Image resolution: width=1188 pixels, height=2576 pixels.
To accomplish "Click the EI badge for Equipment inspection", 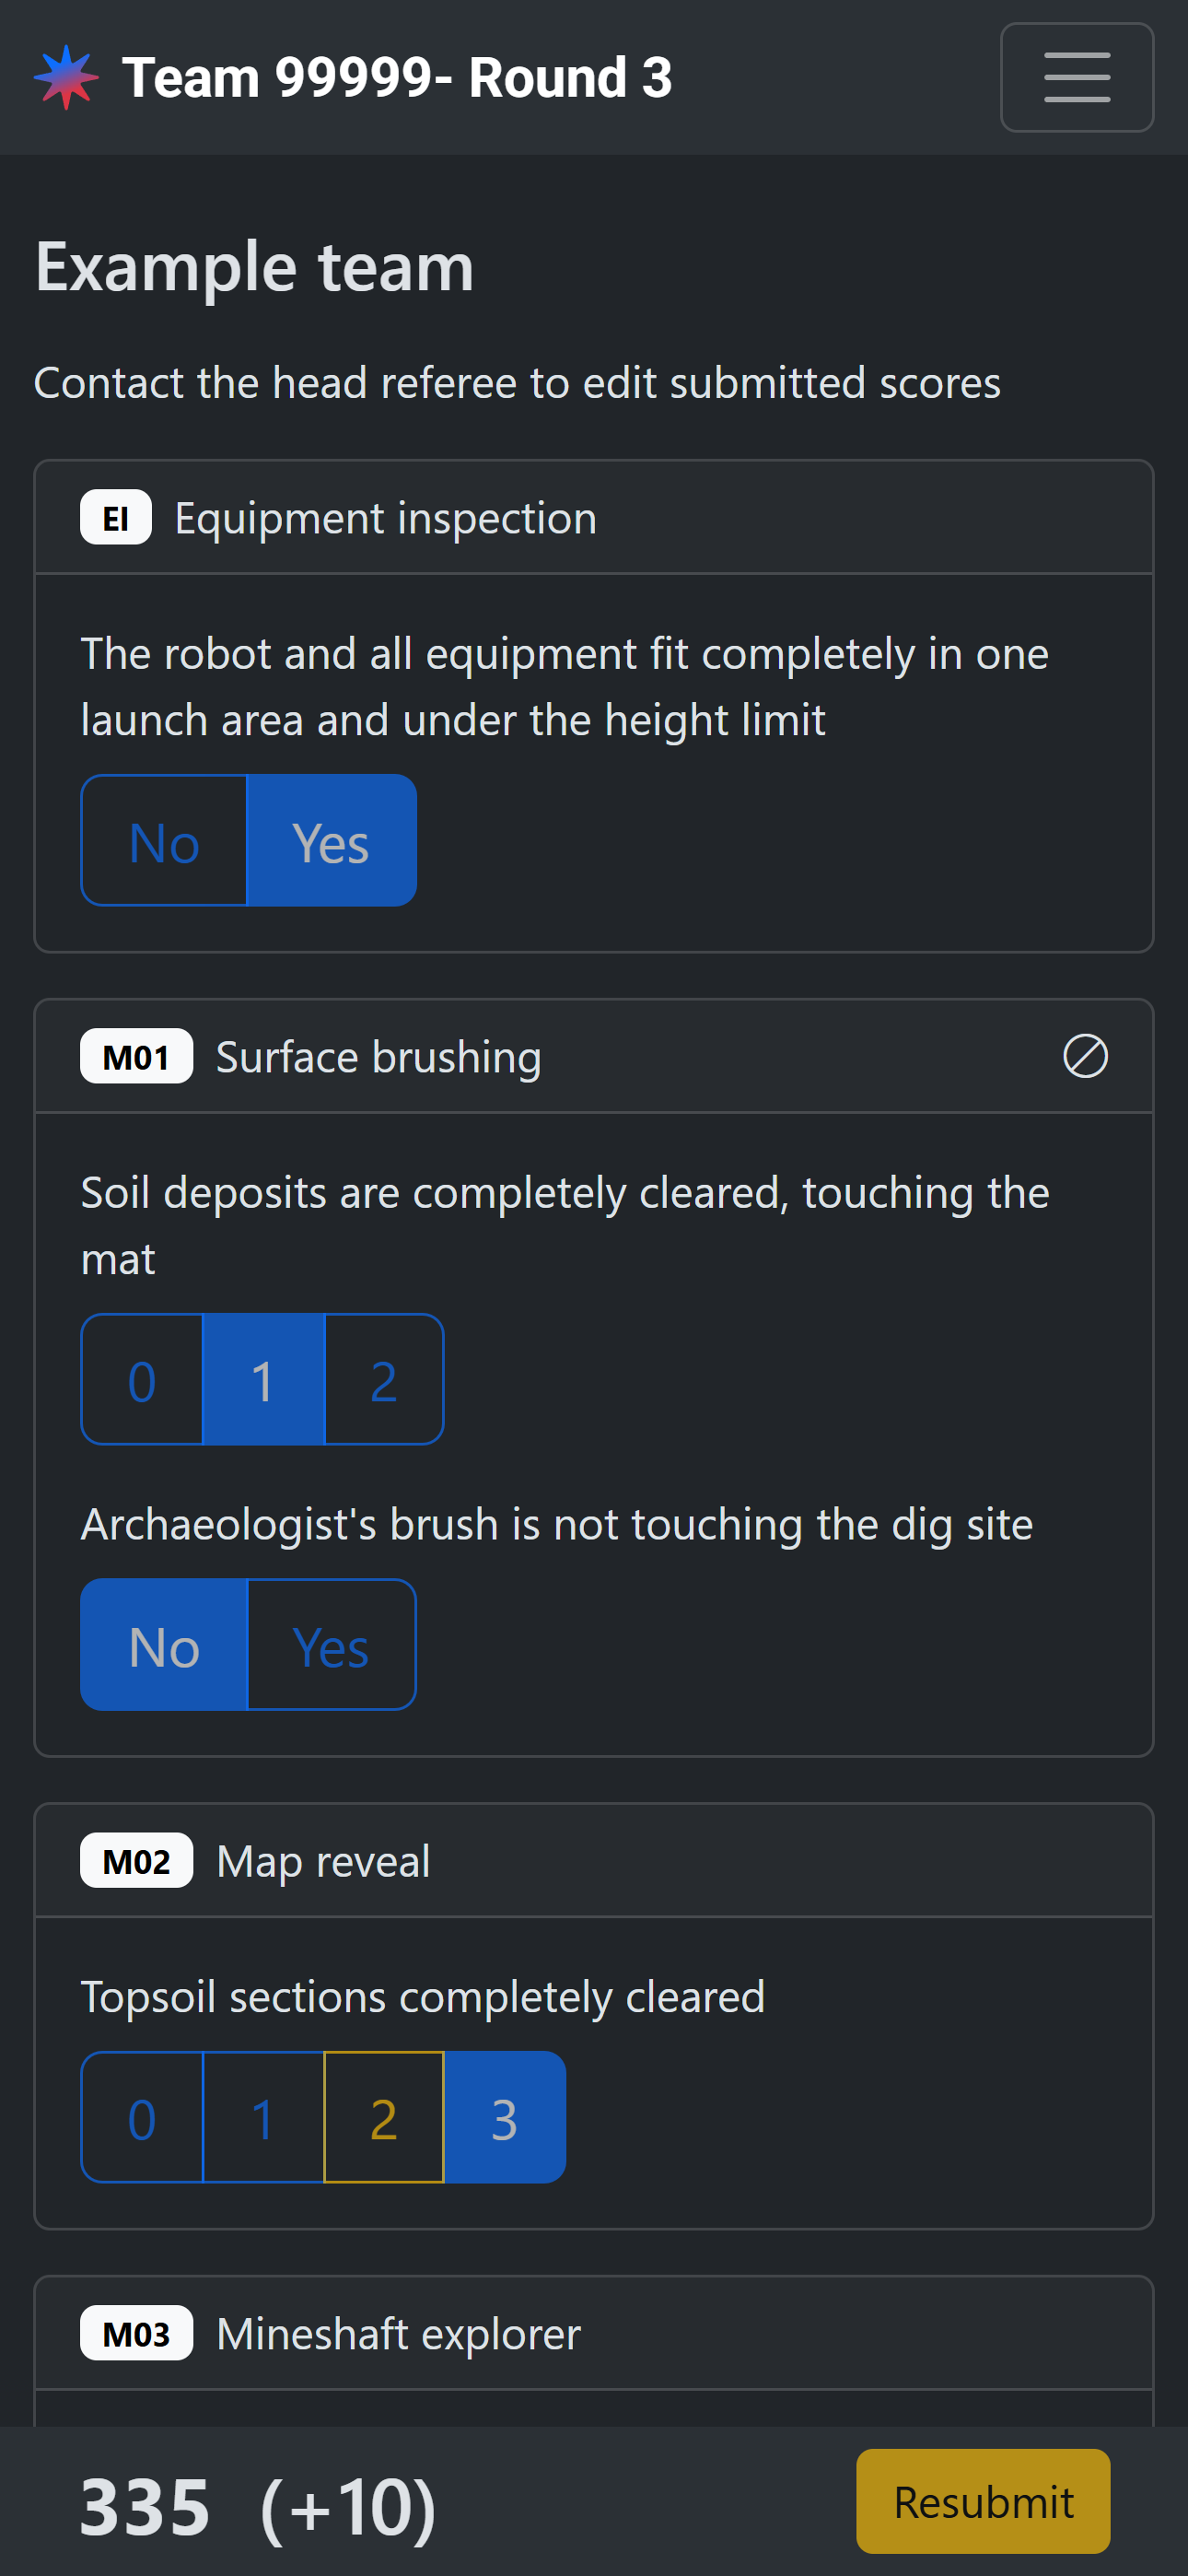I will (116, 518).
